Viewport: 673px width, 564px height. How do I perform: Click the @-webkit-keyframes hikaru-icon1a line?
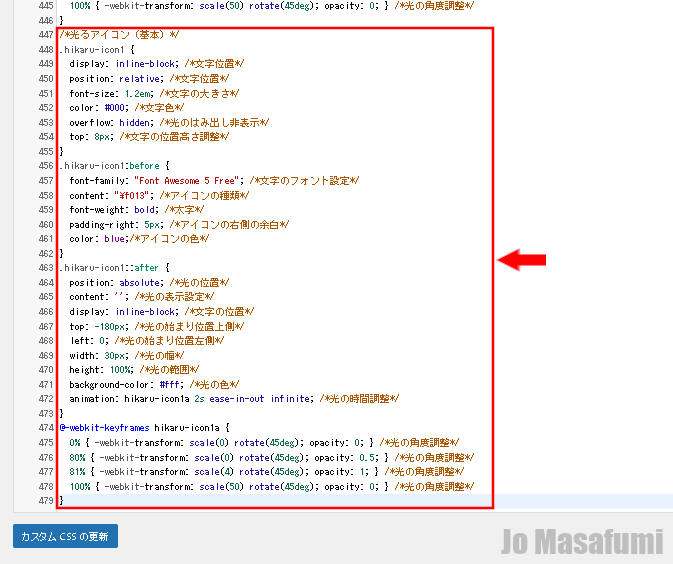(145, 428)
